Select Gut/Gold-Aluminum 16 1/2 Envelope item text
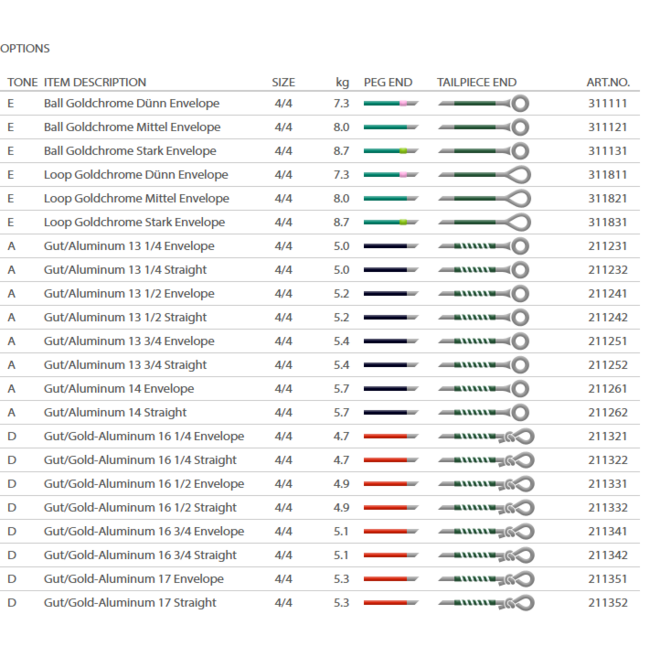 point(144,484)
